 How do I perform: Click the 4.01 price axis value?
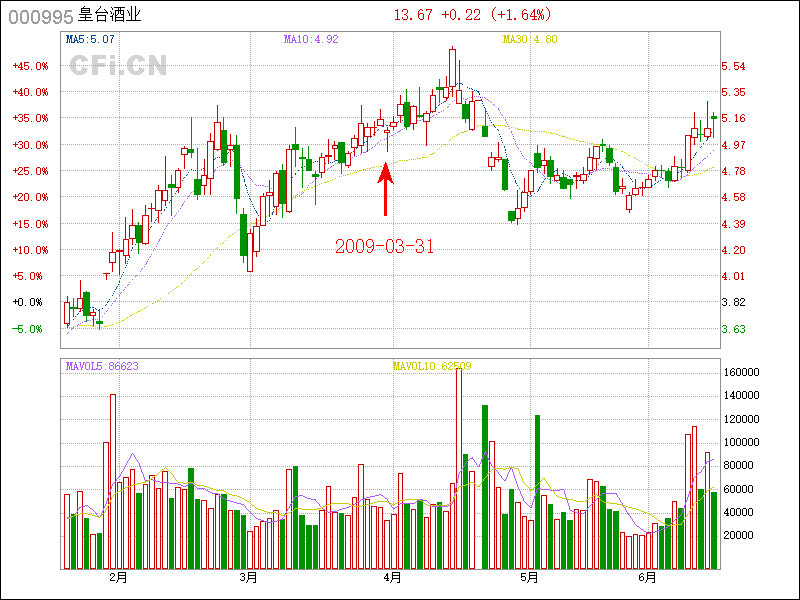(x=733, y=276)
